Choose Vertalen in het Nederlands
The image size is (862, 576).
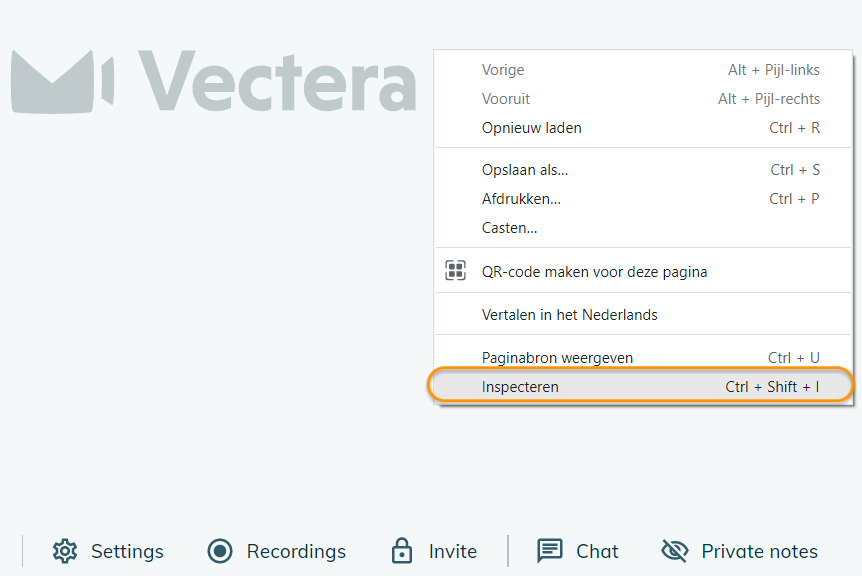click(x=569, y=314)
